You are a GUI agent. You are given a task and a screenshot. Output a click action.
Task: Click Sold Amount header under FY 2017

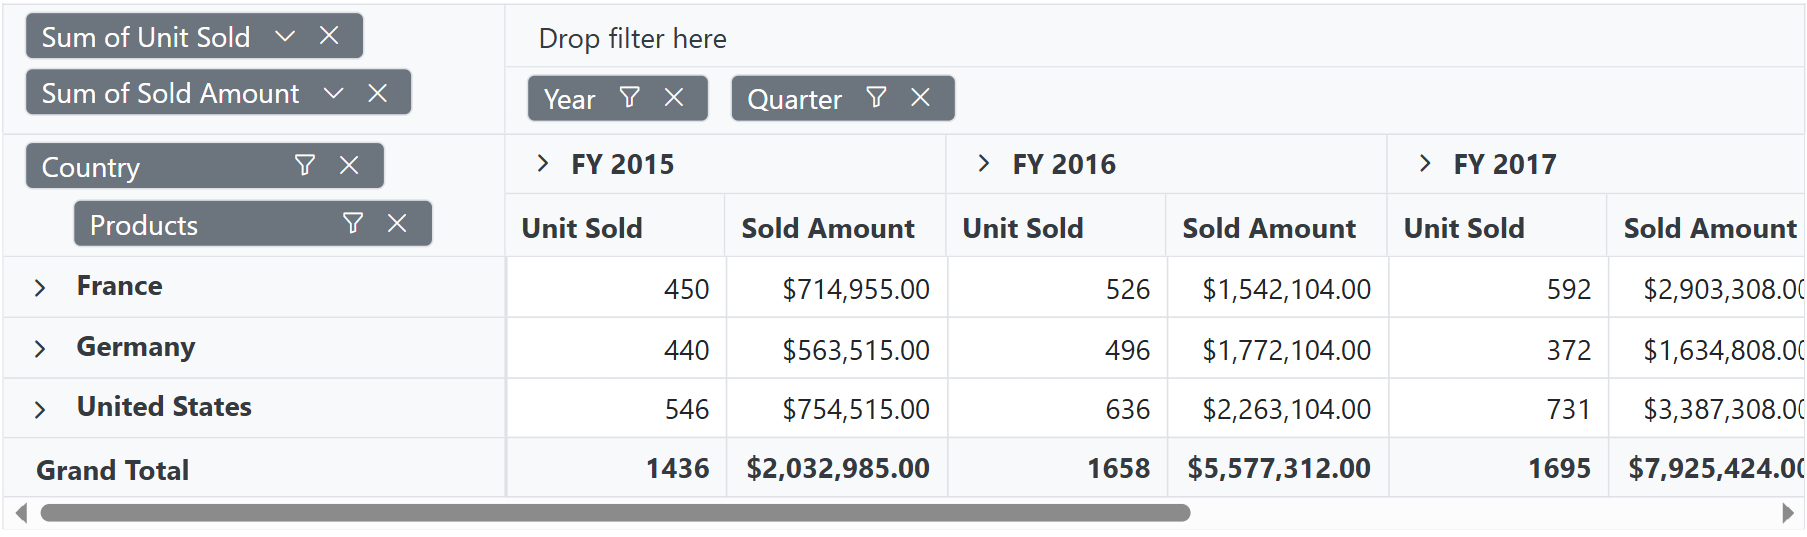(x=1710, y=228)
